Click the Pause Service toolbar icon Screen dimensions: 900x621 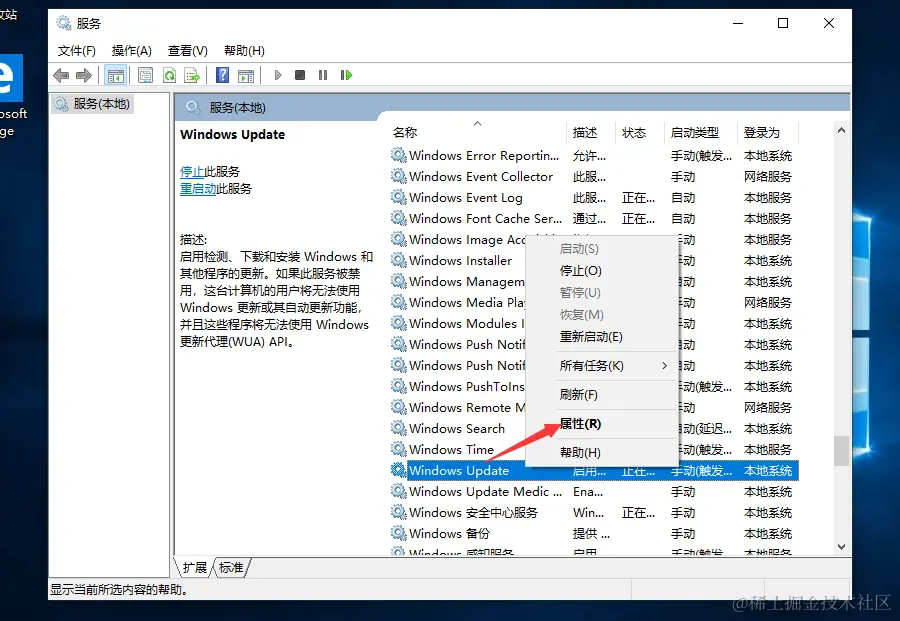point(323,75)
